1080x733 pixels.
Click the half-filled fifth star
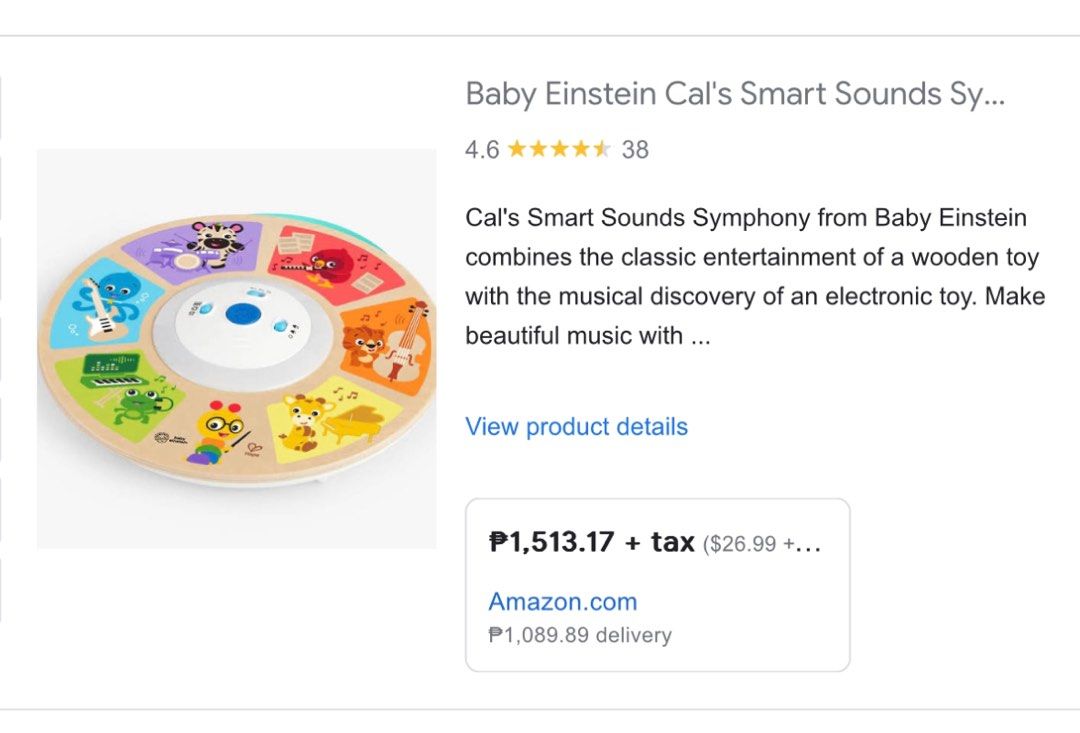tap(599, 148)
